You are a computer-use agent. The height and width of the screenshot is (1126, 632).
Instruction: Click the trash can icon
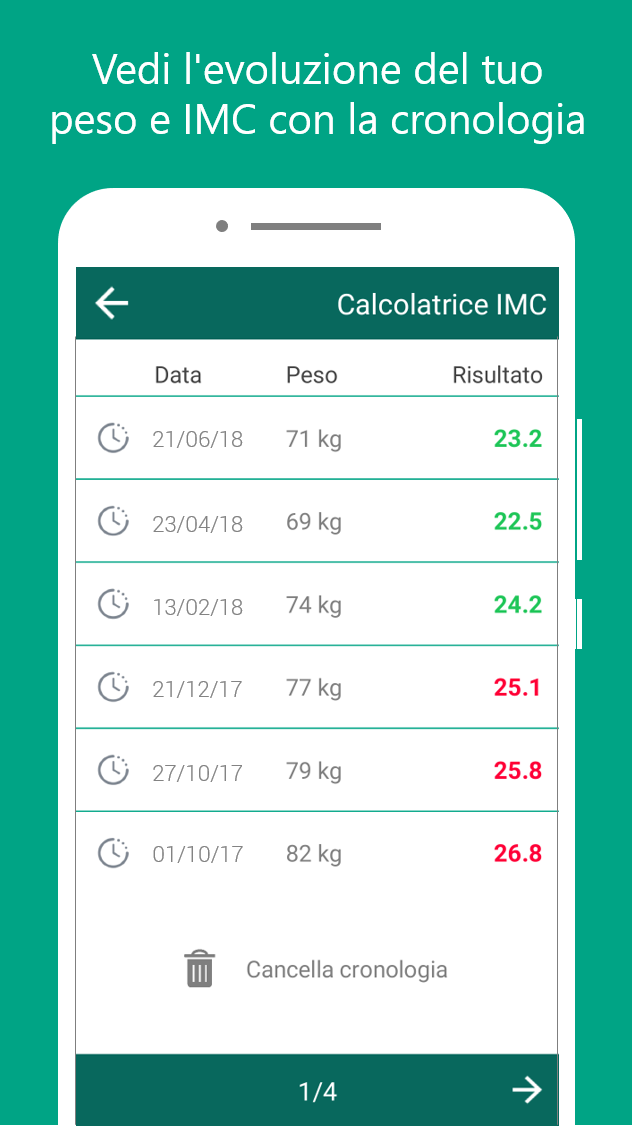pyautogui.click(x=199, y=969)
